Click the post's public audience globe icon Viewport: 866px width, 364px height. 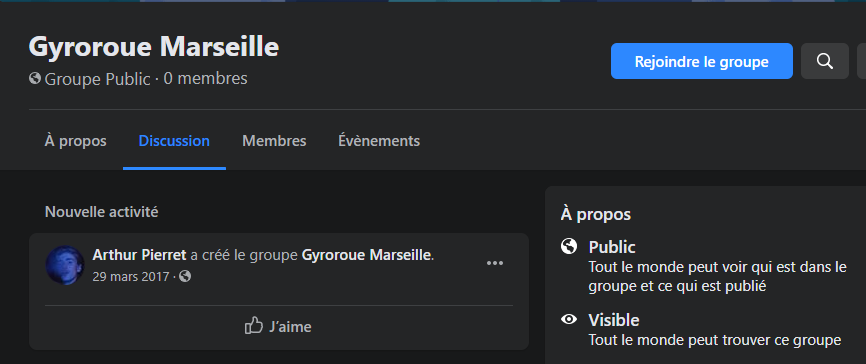[x=185, y=276]
